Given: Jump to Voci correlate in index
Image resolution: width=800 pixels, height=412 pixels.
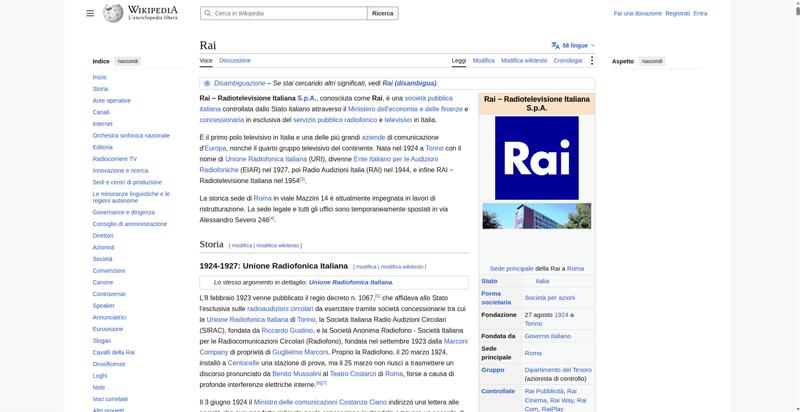Looking at the screenshot, I should tap(110, 399).
